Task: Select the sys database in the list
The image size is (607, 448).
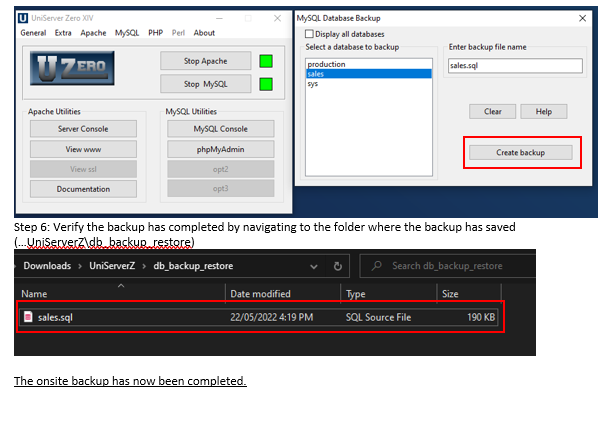Action: [x=369, y=84]
